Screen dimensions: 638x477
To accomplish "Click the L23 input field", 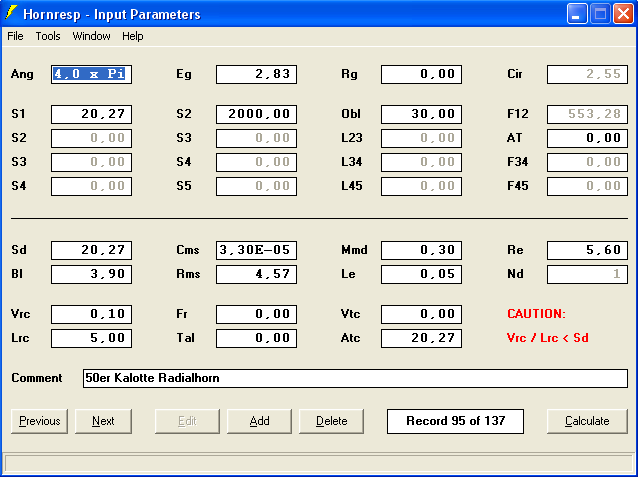I will 422,138.
